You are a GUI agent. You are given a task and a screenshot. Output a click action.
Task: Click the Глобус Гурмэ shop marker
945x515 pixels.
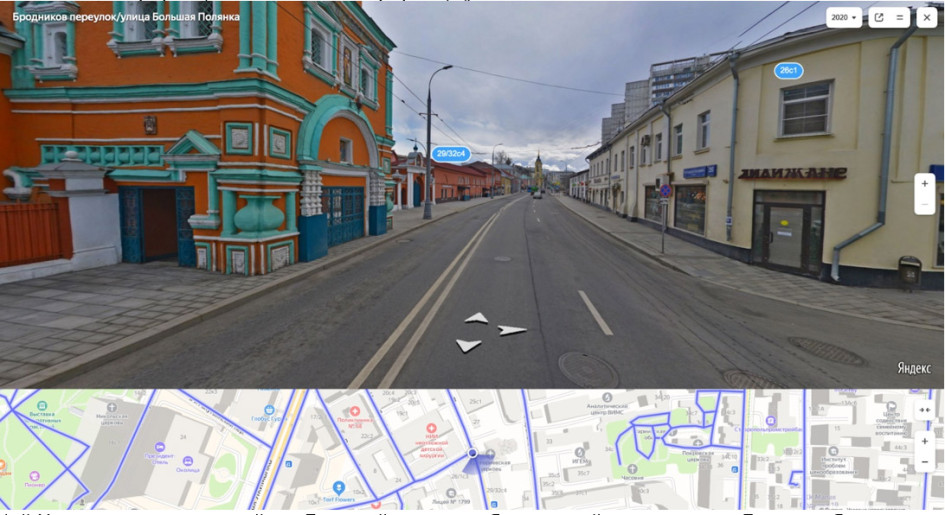269,411
